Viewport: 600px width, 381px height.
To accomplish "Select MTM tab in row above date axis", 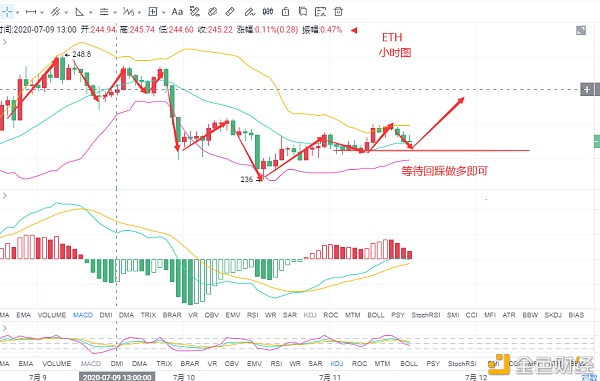I will [382, 363].
